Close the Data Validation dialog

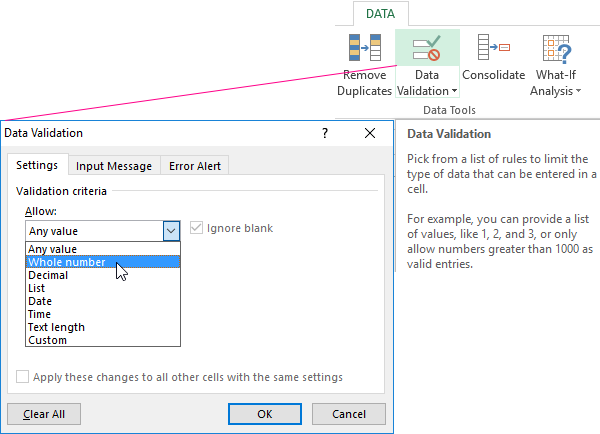[x=371, y=133]
